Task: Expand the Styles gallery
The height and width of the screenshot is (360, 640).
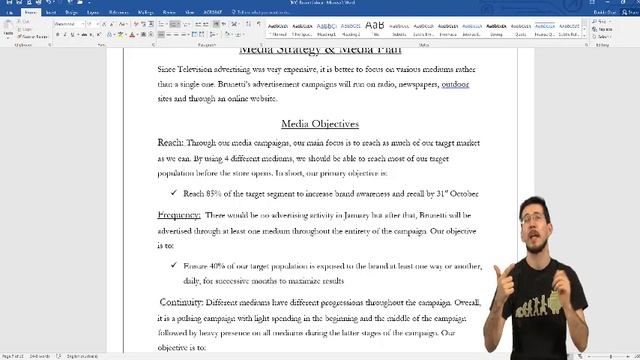Action: 584,36
